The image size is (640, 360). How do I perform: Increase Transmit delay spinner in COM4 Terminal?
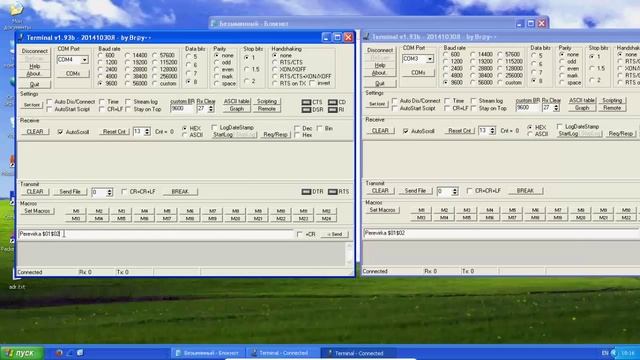109,190
